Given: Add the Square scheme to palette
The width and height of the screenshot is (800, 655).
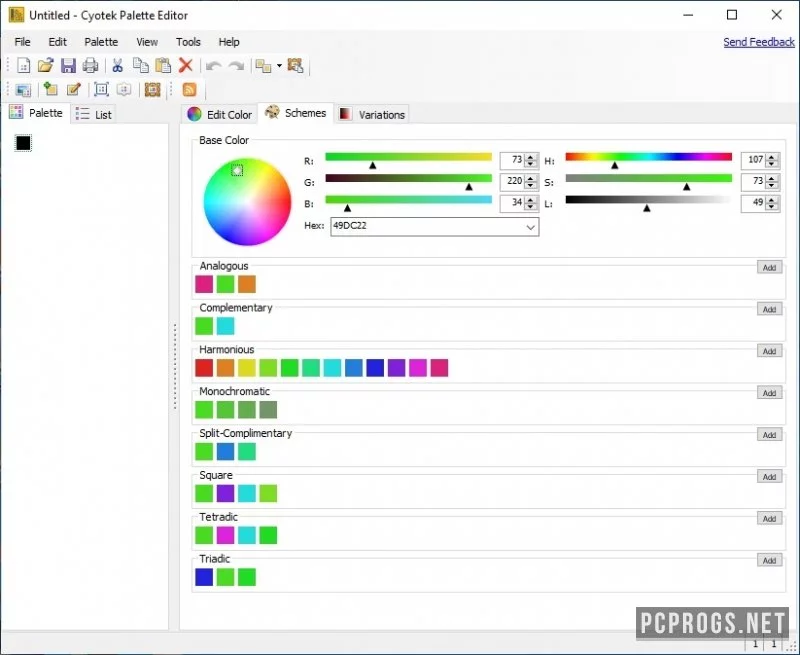Looking at the screenshot, I should point(769,476).
